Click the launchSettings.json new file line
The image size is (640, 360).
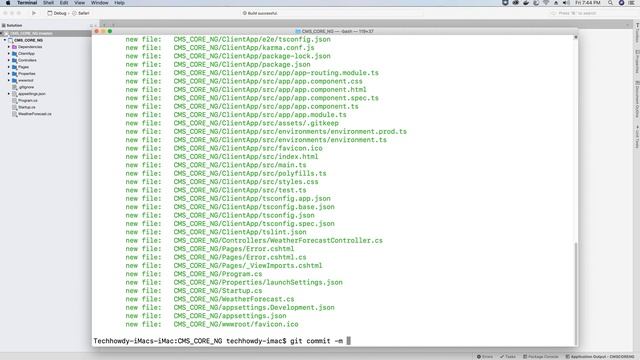pos(234,282)
